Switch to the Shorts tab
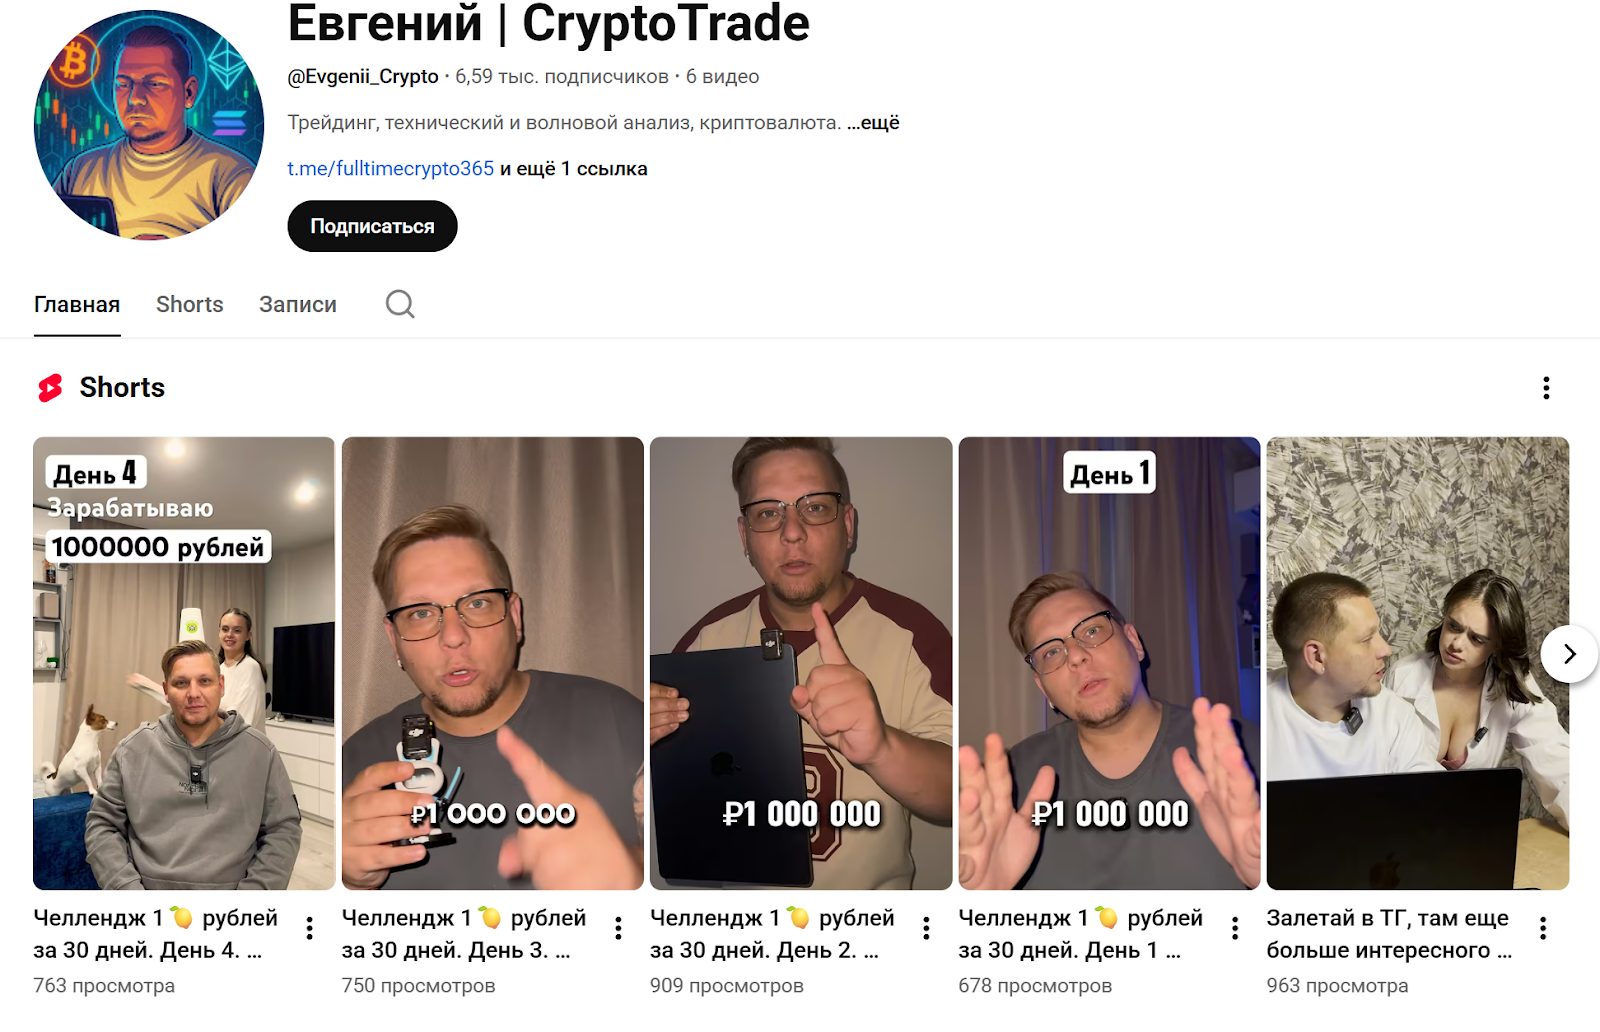Screen dimensions: 1600x1032 click(x=190, y=304)
